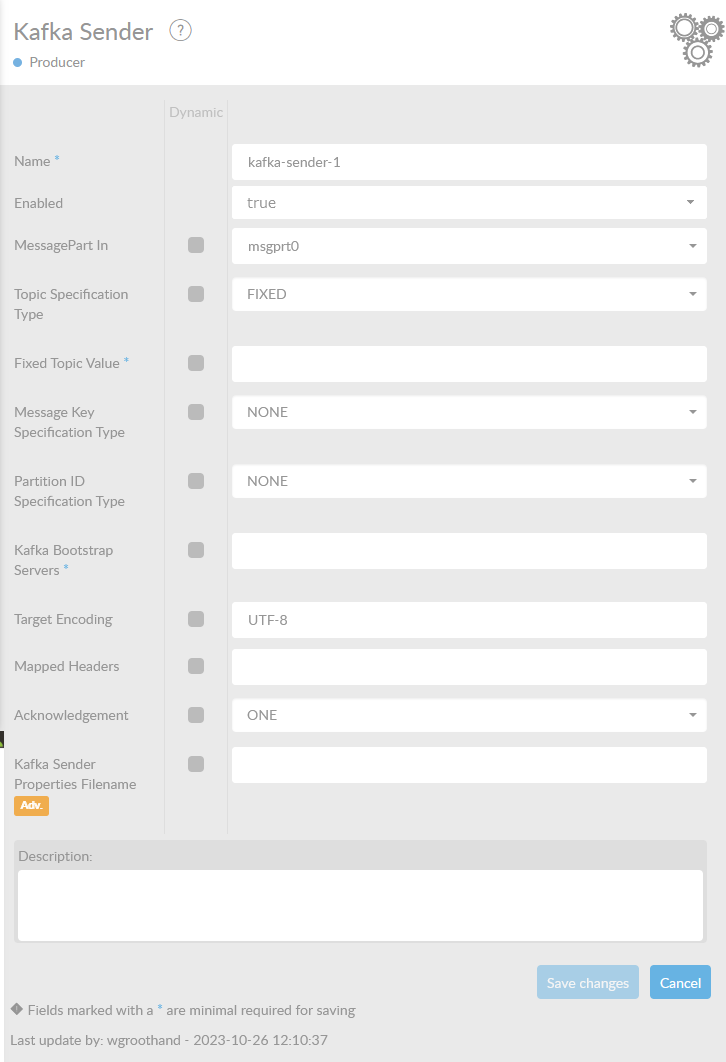Screen dimensions: 726x1062
Task: Click the orange Adv. badge
Action: click(x=31, y=805)
